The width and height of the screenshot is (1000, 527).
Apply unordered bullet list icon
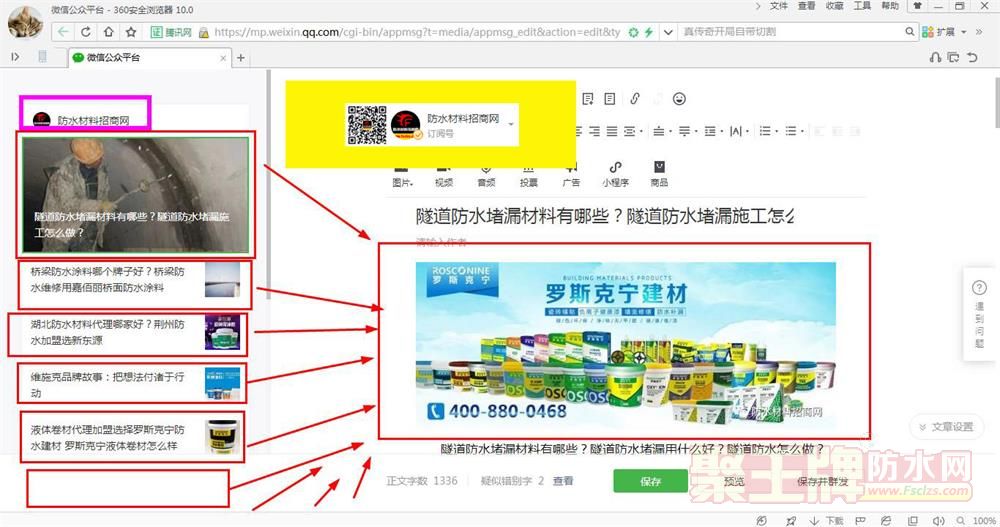pos(790,131)
